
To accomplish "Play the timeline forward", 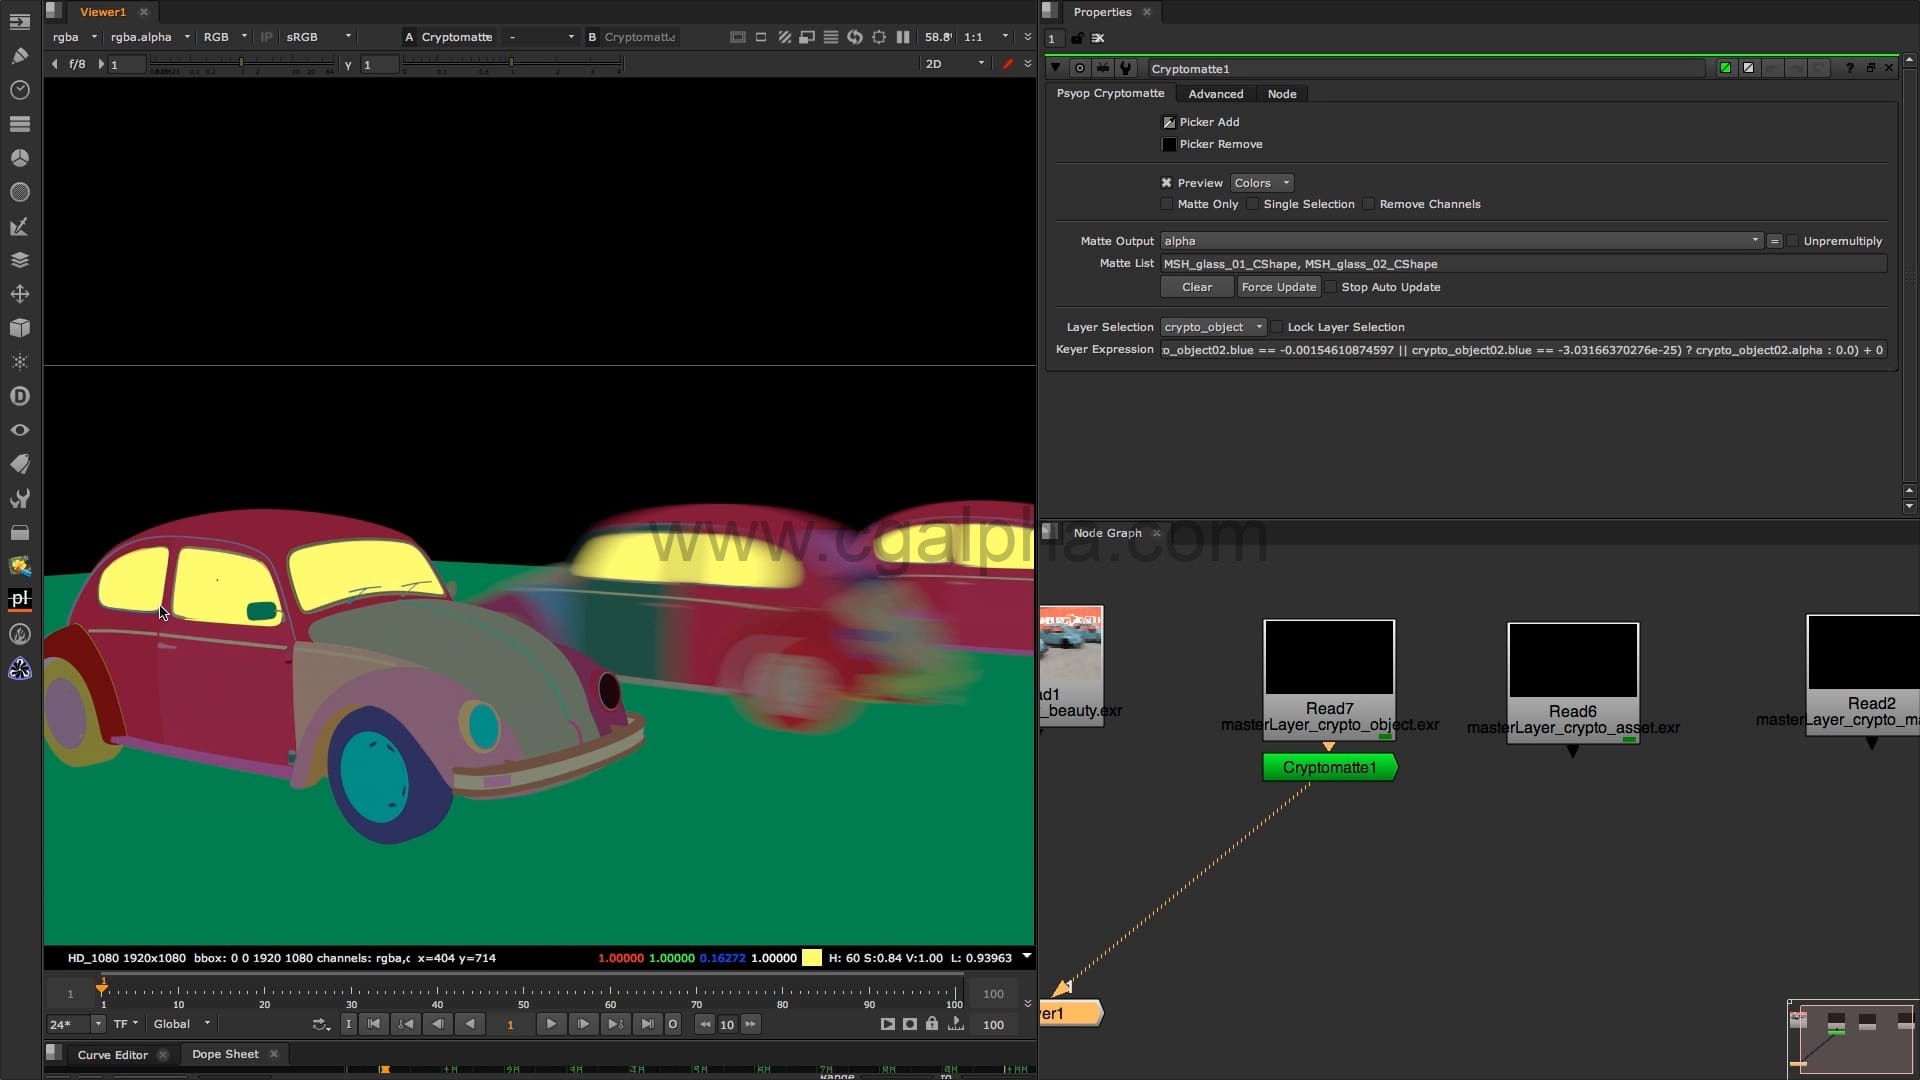I will (x=550, y=1024).
